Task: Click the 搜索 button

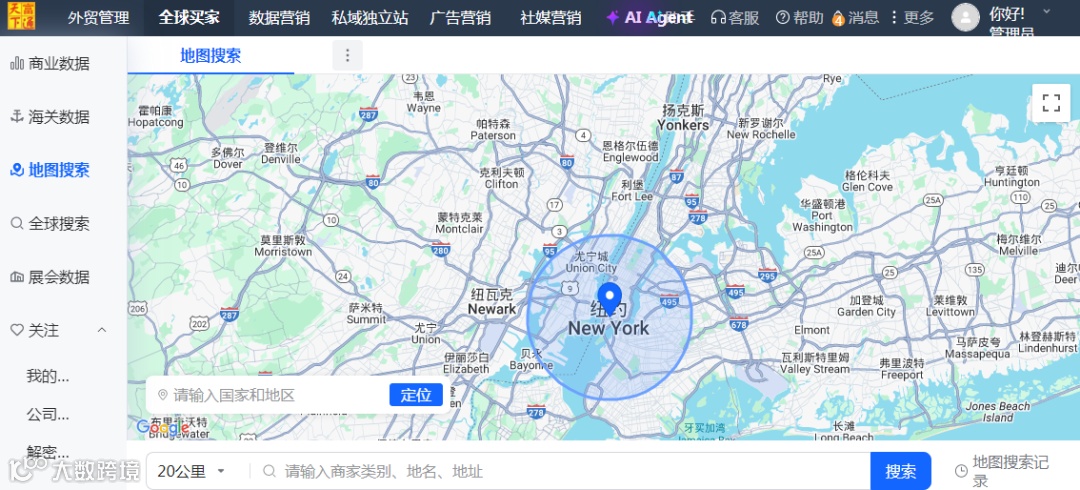Action: [x=901, y=471]
